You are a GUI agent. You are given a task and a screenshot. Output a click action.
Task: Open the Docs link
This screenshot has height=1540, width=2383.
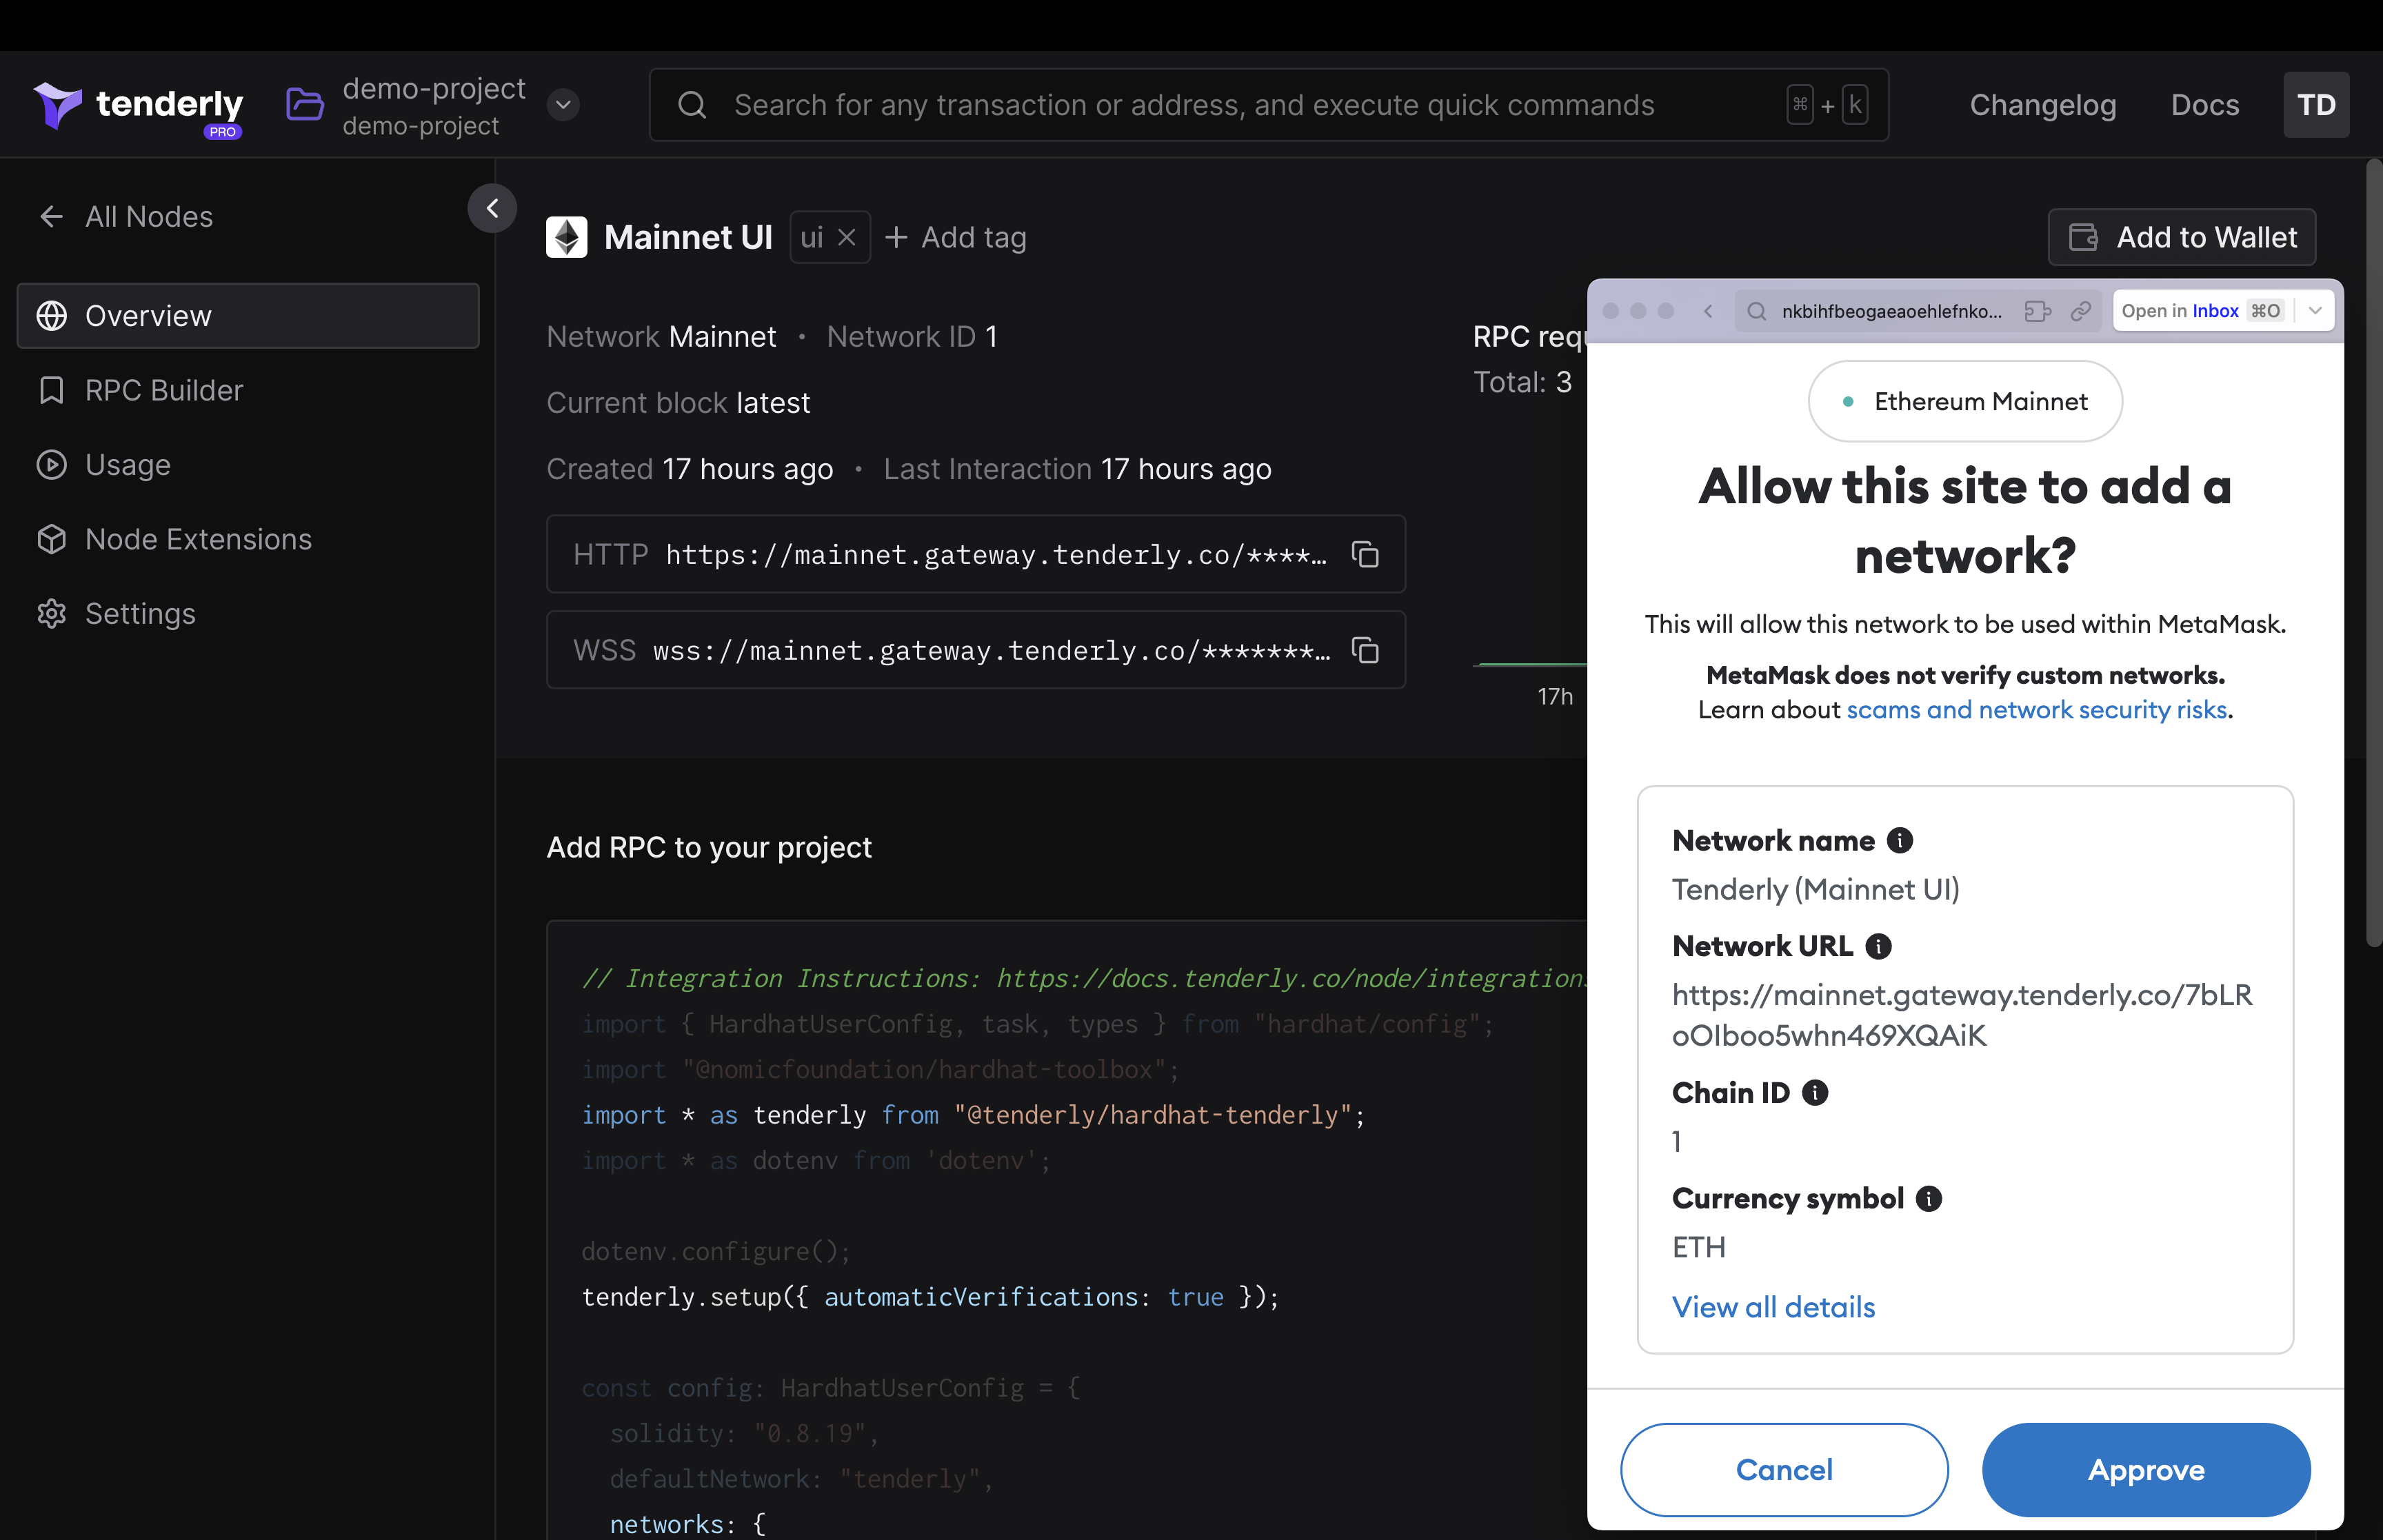(x=2204, y=104)
